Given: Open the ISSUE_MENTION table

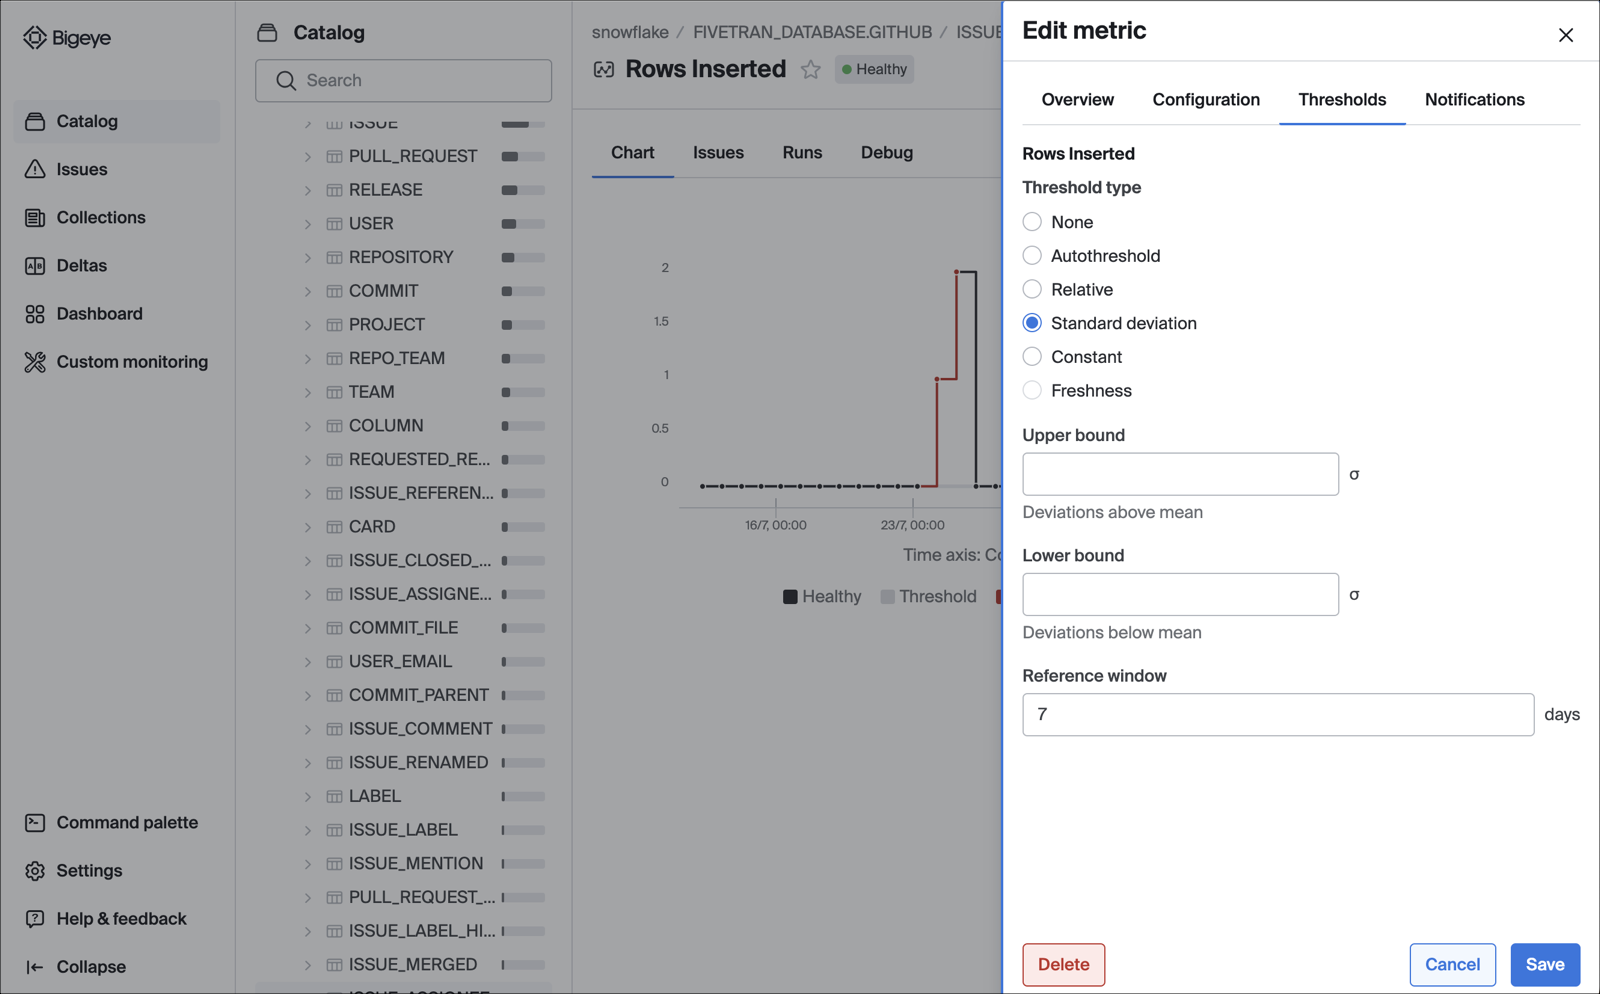Looking at the screenshot, I should tap(415, 864).
